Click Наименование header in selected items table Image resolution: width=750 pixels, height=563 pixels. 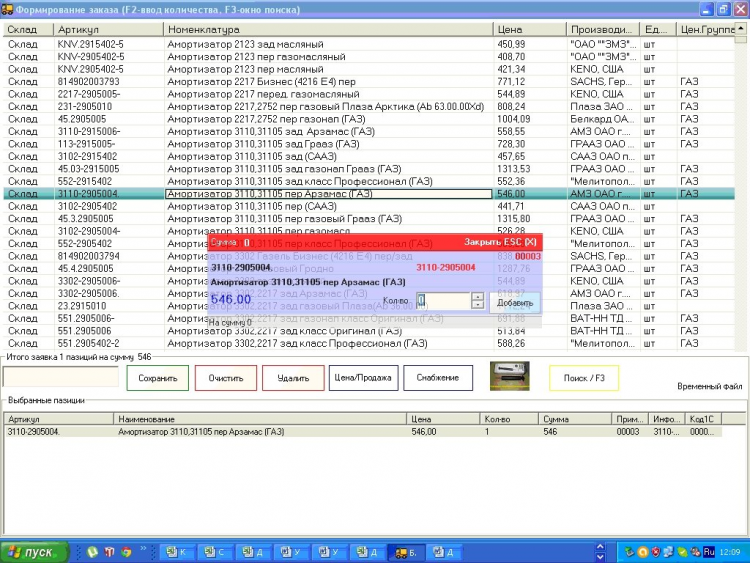[x=260, y=419]
